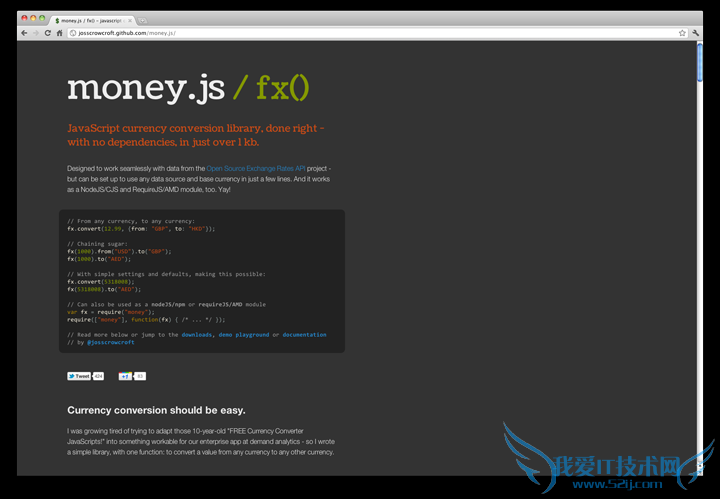The width and height of the screenshot is (720, 499).
Task: Open the Open Source Exchange Rates API link
Action: [x=256, y=168]
